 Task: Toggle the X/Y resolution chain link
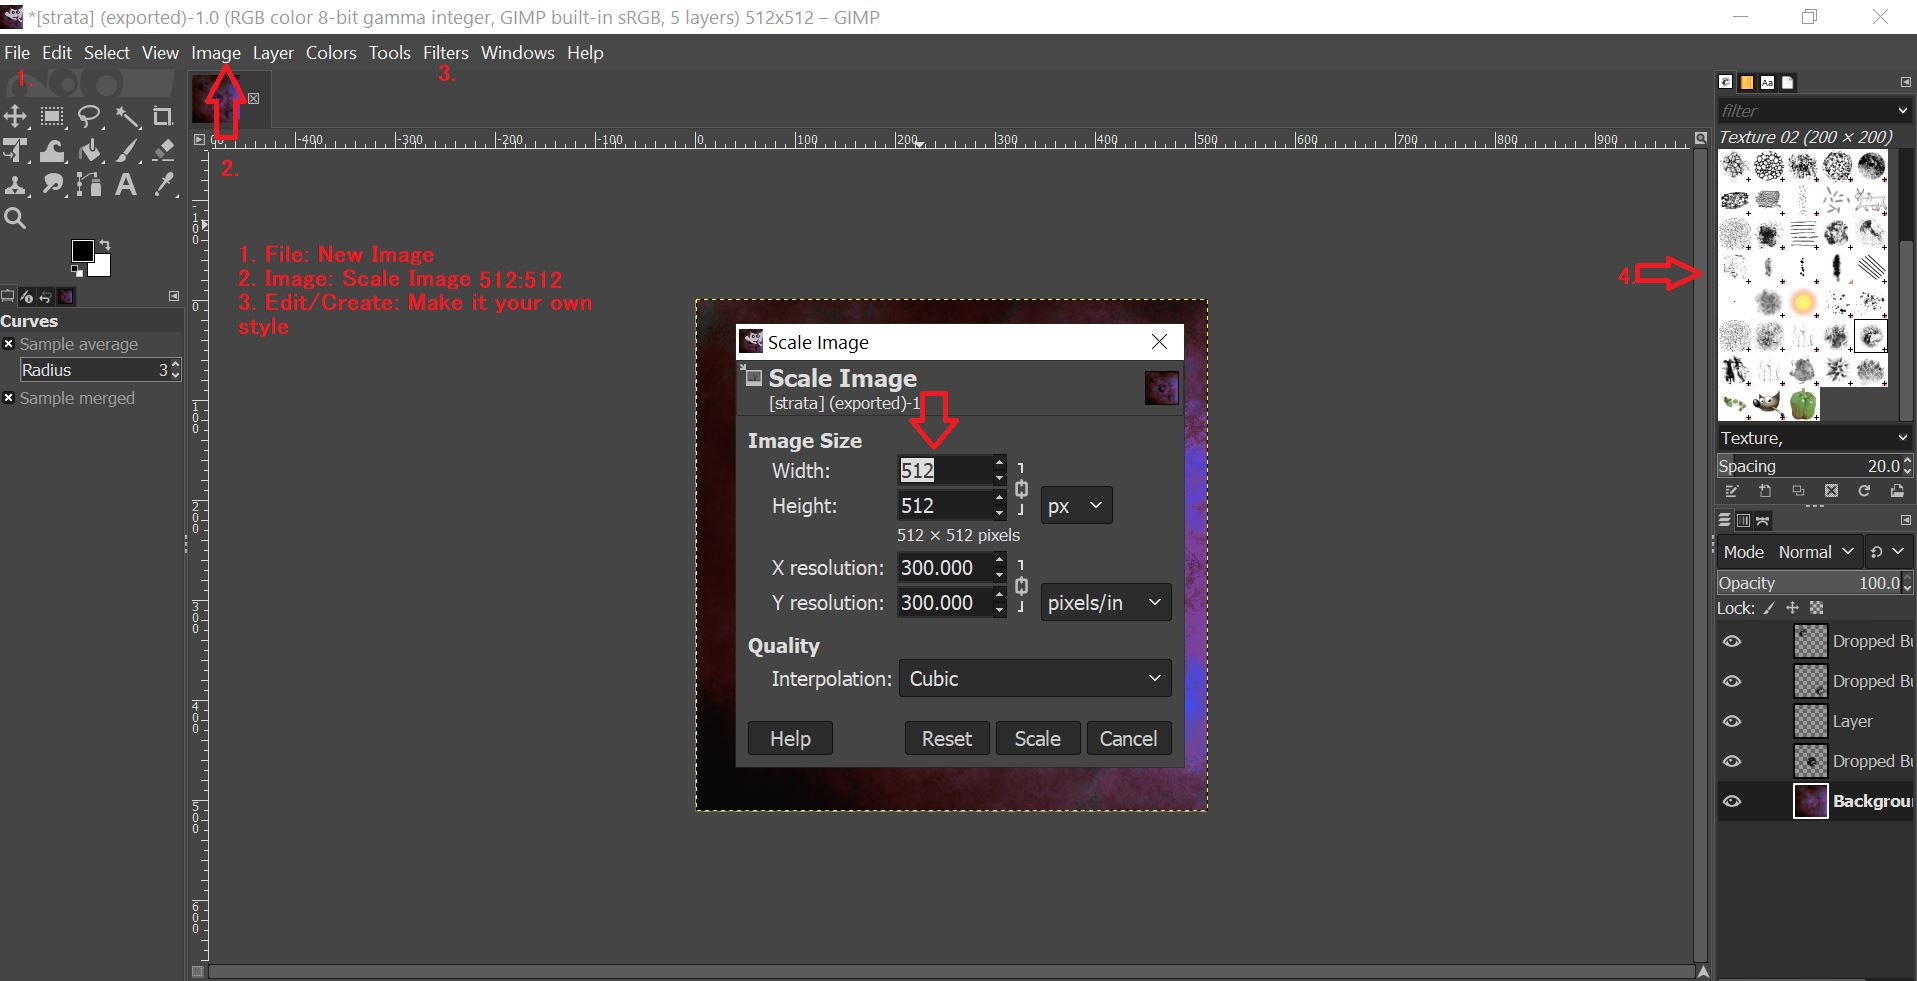(x=1021, y=586)
